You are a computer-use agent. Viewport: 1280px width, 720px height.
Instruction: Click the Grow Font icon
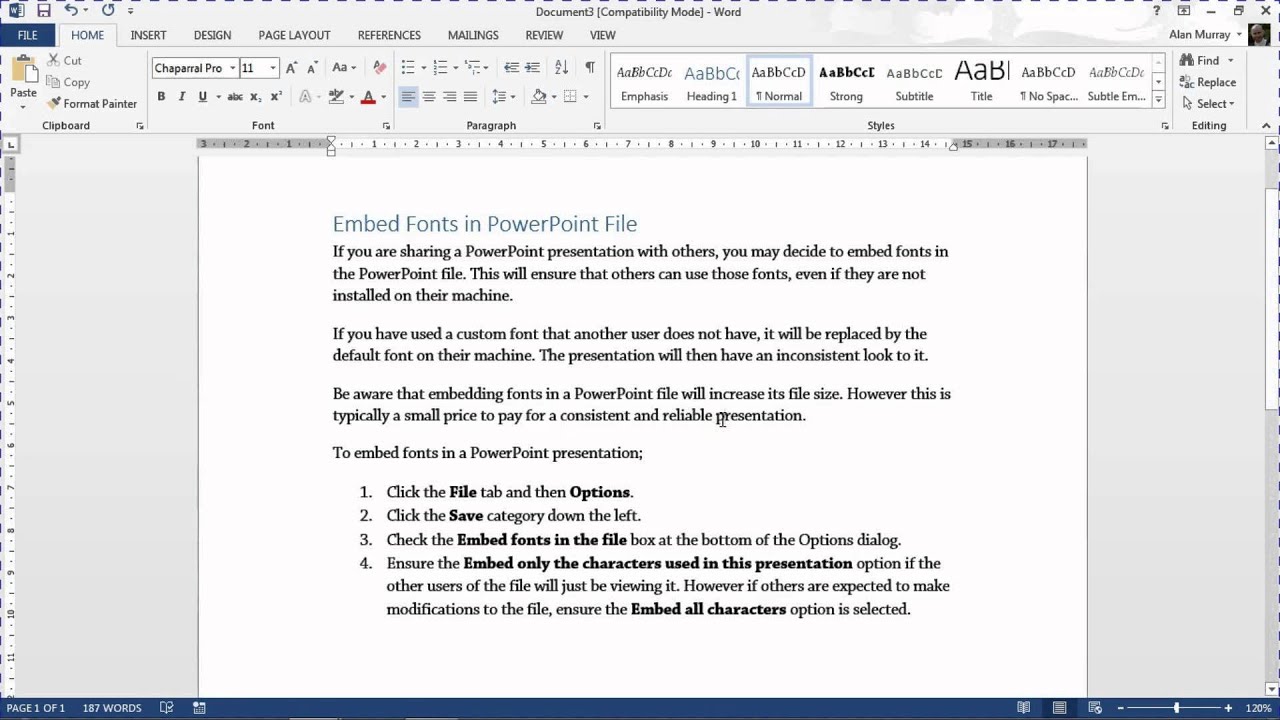click(x=291, y=68)
